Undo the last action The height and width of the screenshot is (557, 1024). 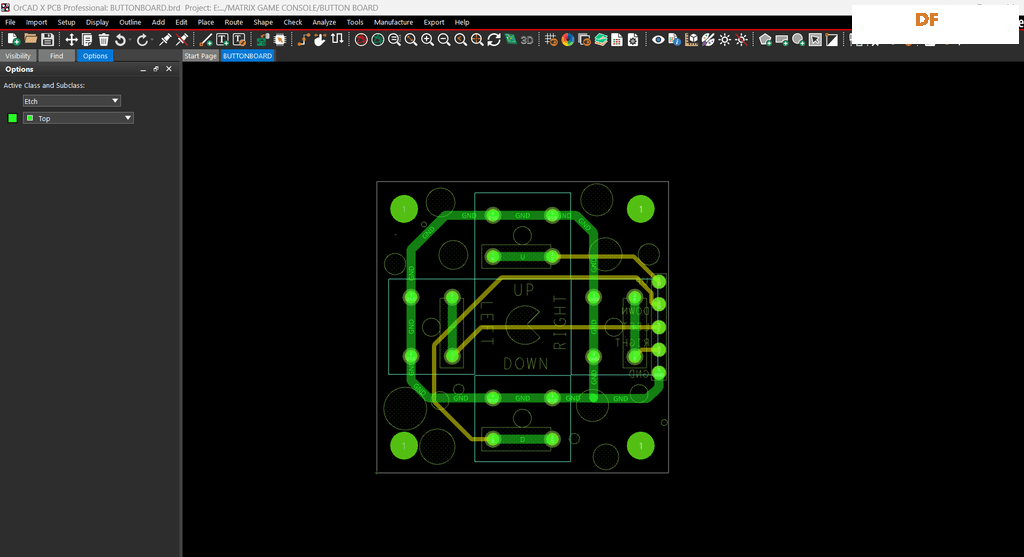[x=120, y=40]
